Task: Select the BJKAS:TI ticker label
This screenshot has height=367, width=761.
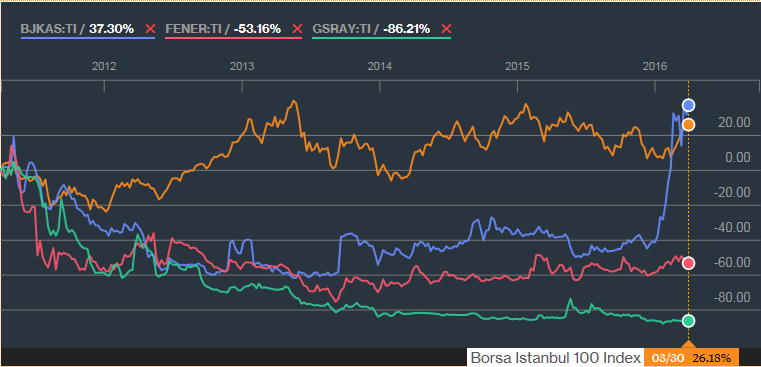Action: pyautogui.click(x=48, y=29)
